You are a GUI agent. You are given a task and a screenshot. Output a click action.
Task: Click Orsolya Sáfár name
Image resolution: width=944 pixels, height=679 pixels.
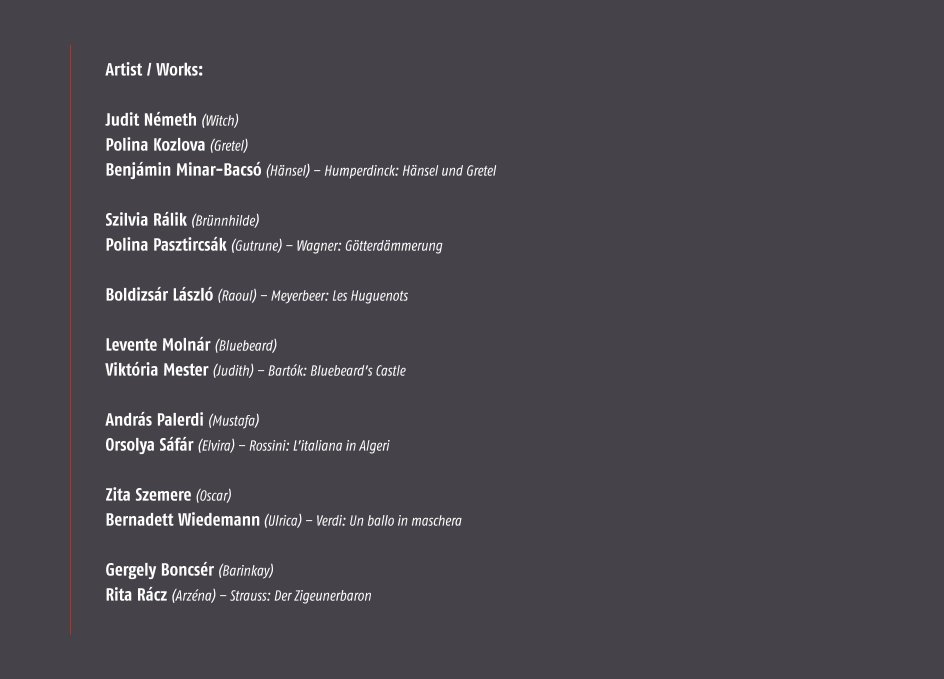pos(149,445)
